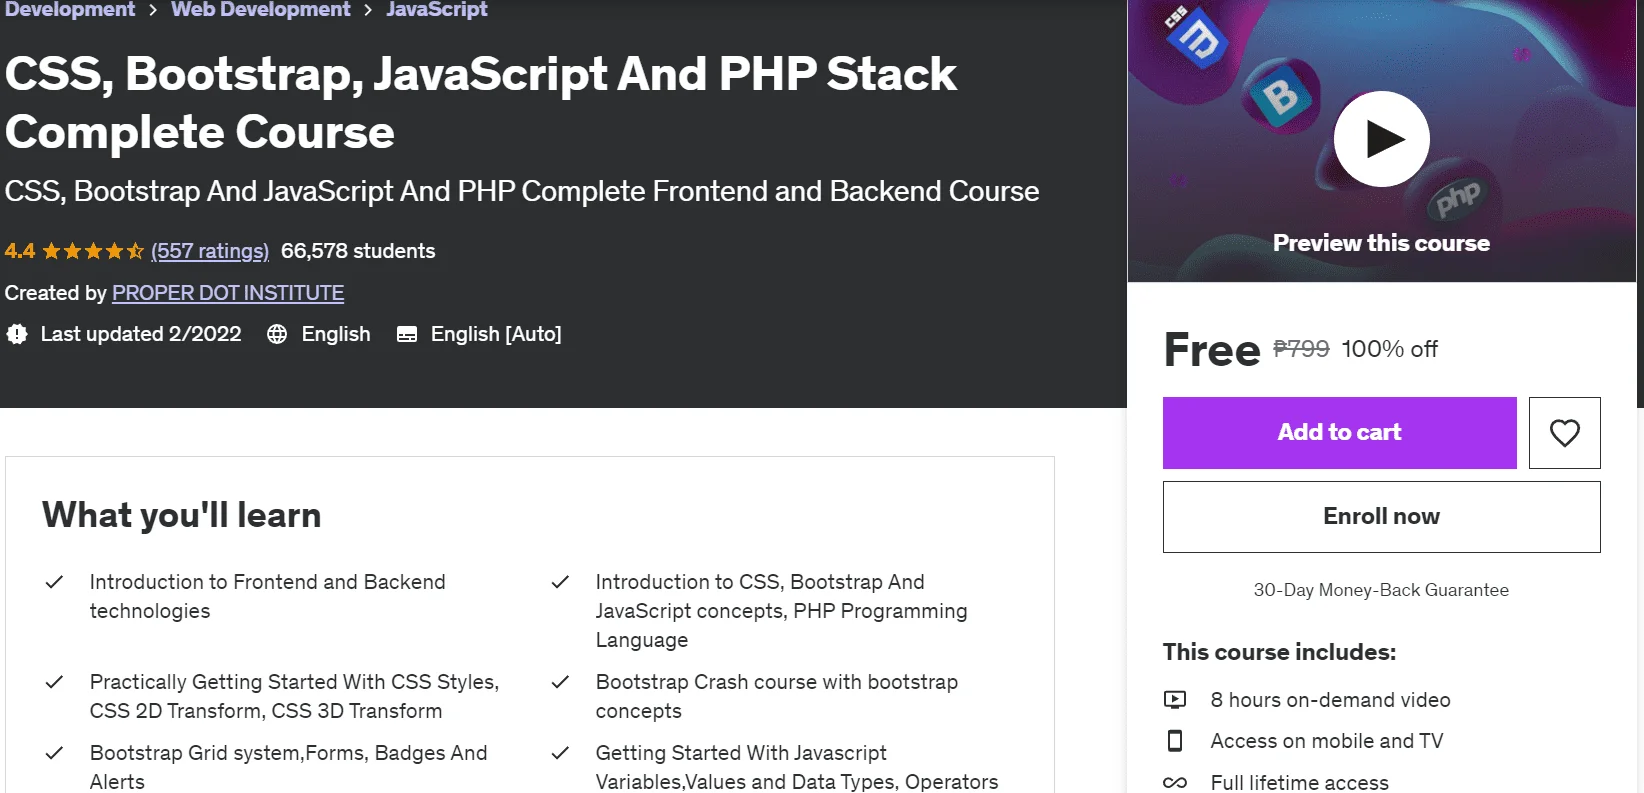The height and width of the screenshot is (793, 1644).
Task: Click the struck-through ₱799 original price
Action: (1301, 349)
